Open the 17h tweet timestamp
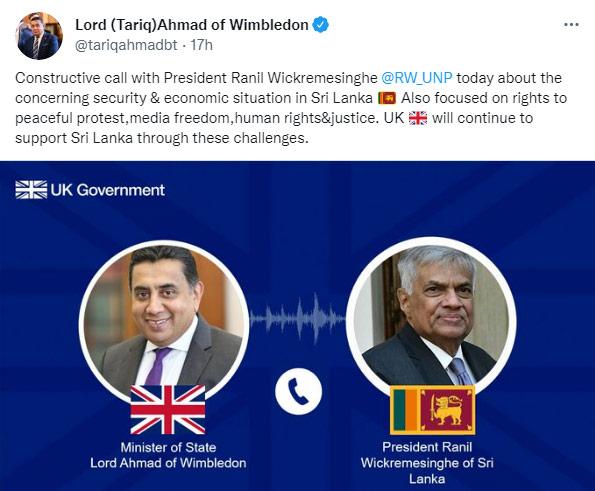Viewport: 595px width, 491px height. coord(201,45)
